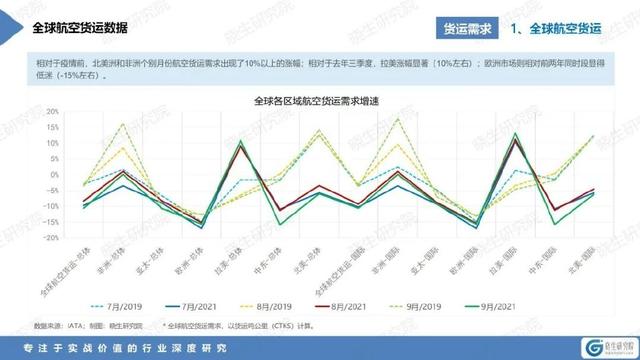640x360 pixels.
Task: Click the section heading 1、全球航空货运
Action: tap(556, 29)
